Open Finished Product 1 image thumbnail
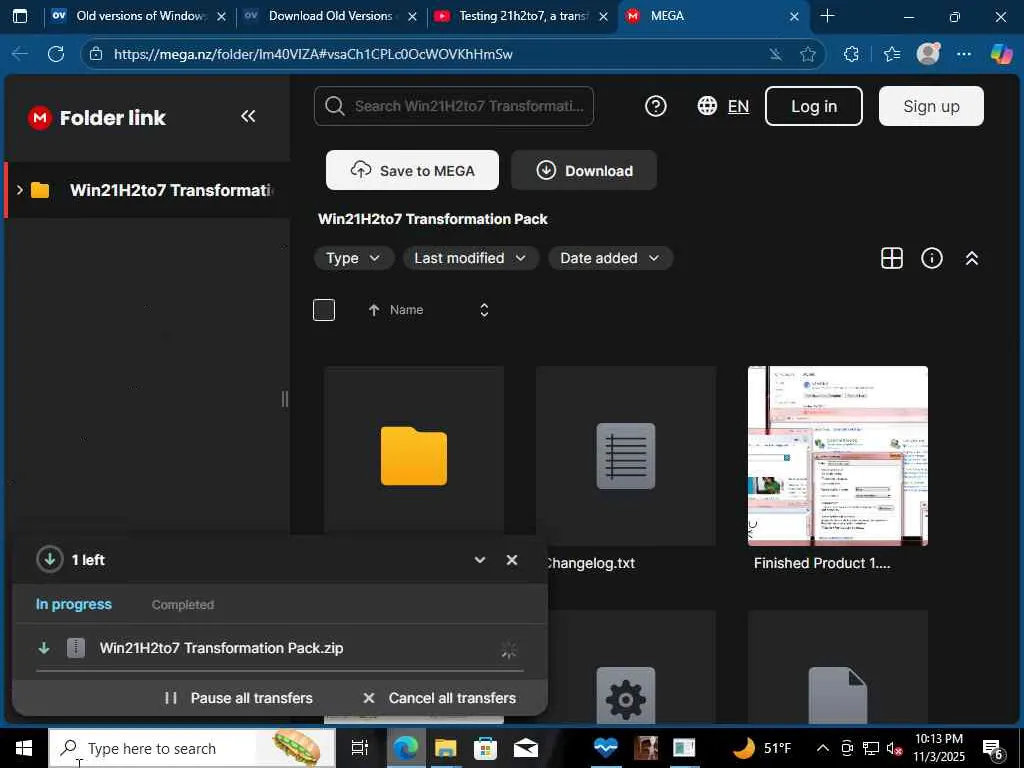 click(837, 456)
